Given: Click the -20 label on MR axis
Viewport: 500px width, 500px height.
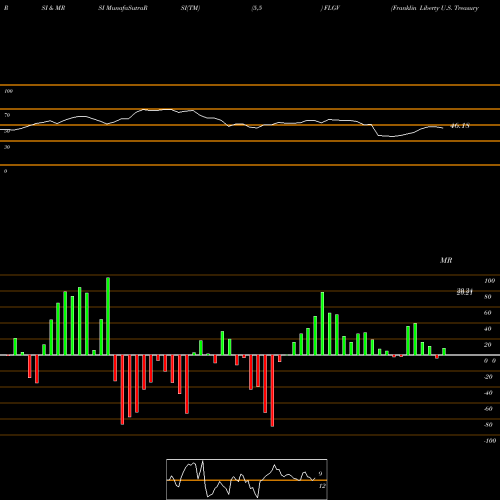Looking at the screenshot, I should pyautogui.click(x=488, y=377).
